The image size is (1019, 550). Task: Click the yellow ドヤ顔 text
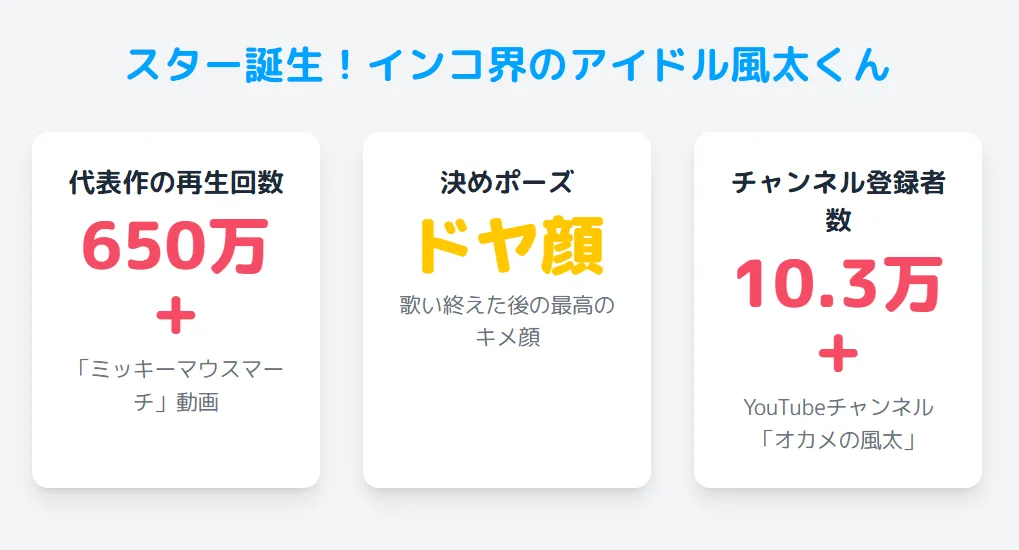pos(510,246)
